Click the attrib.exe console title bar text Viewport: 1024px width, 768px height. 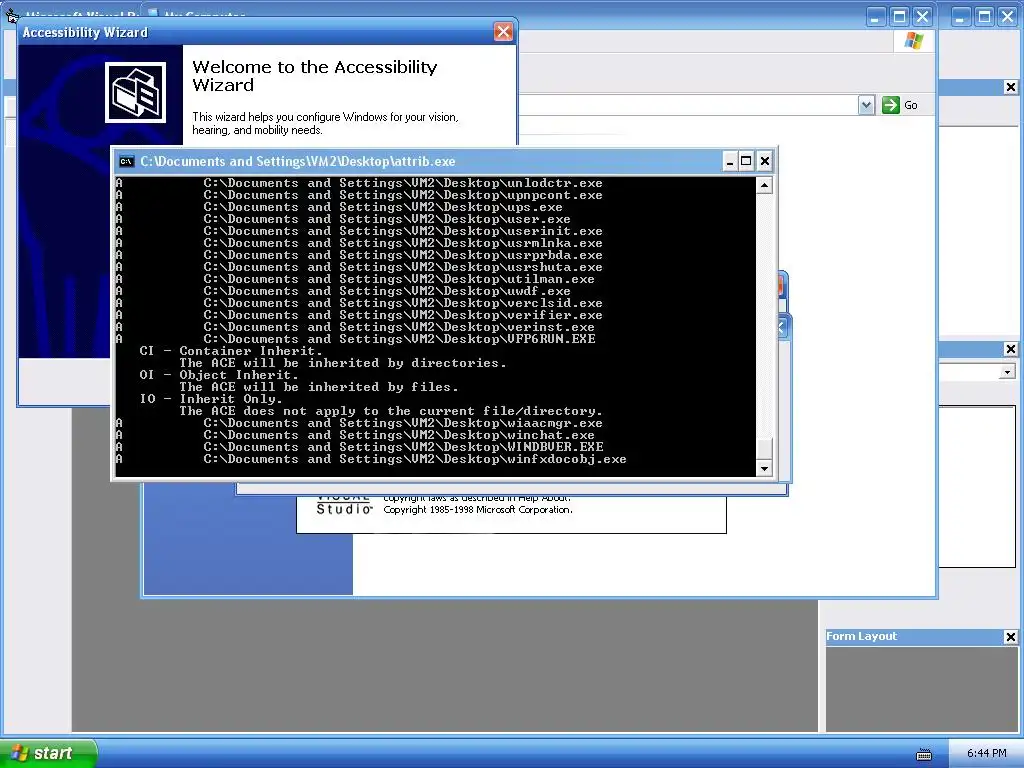pos(298,161)
